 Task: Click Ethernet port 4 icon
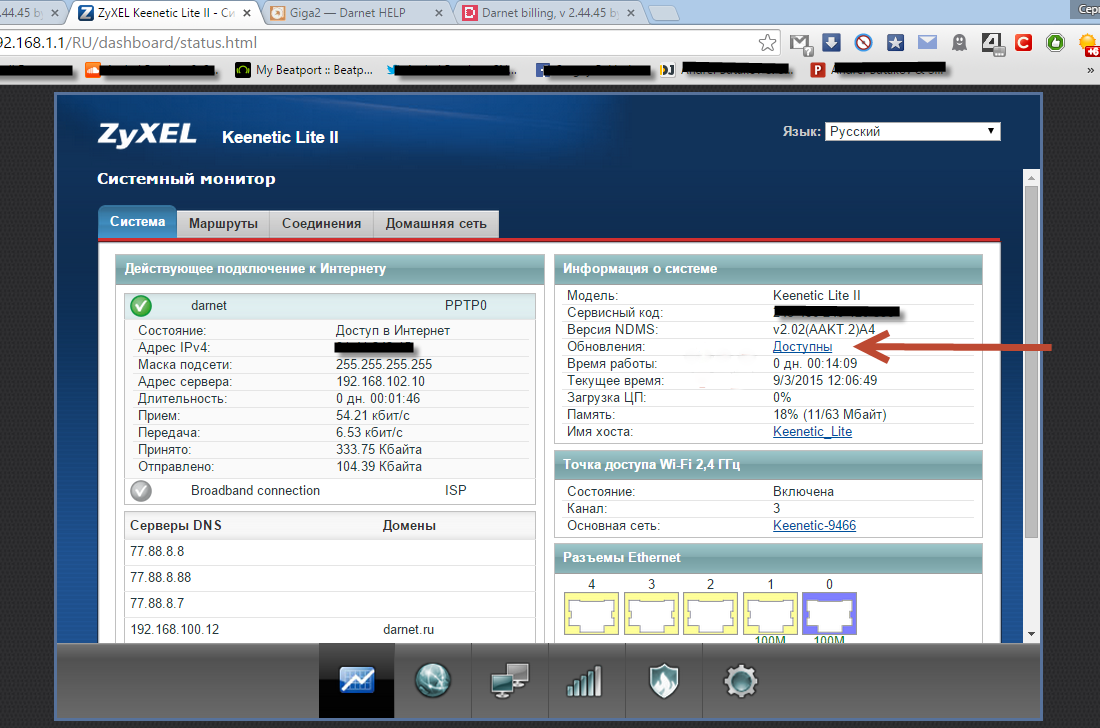pos(591,614)
